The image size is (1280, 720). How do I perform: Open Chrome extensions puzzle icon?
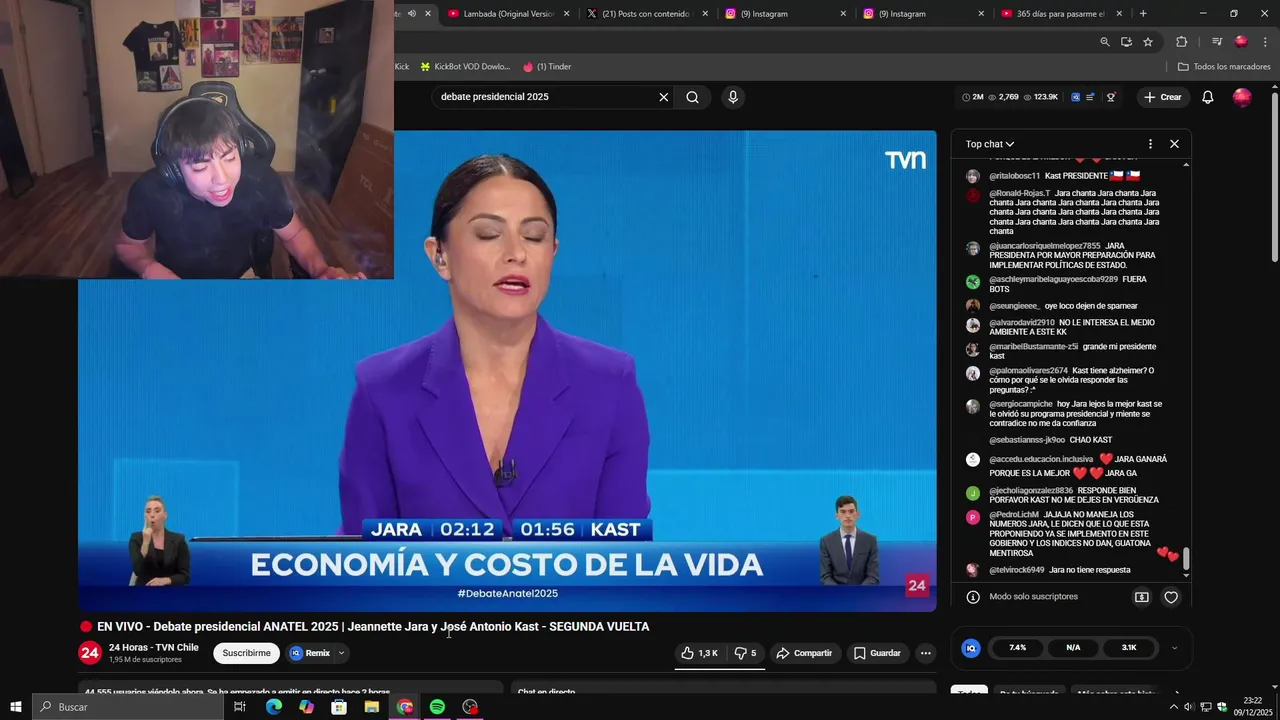click(x=1181, y=42)
